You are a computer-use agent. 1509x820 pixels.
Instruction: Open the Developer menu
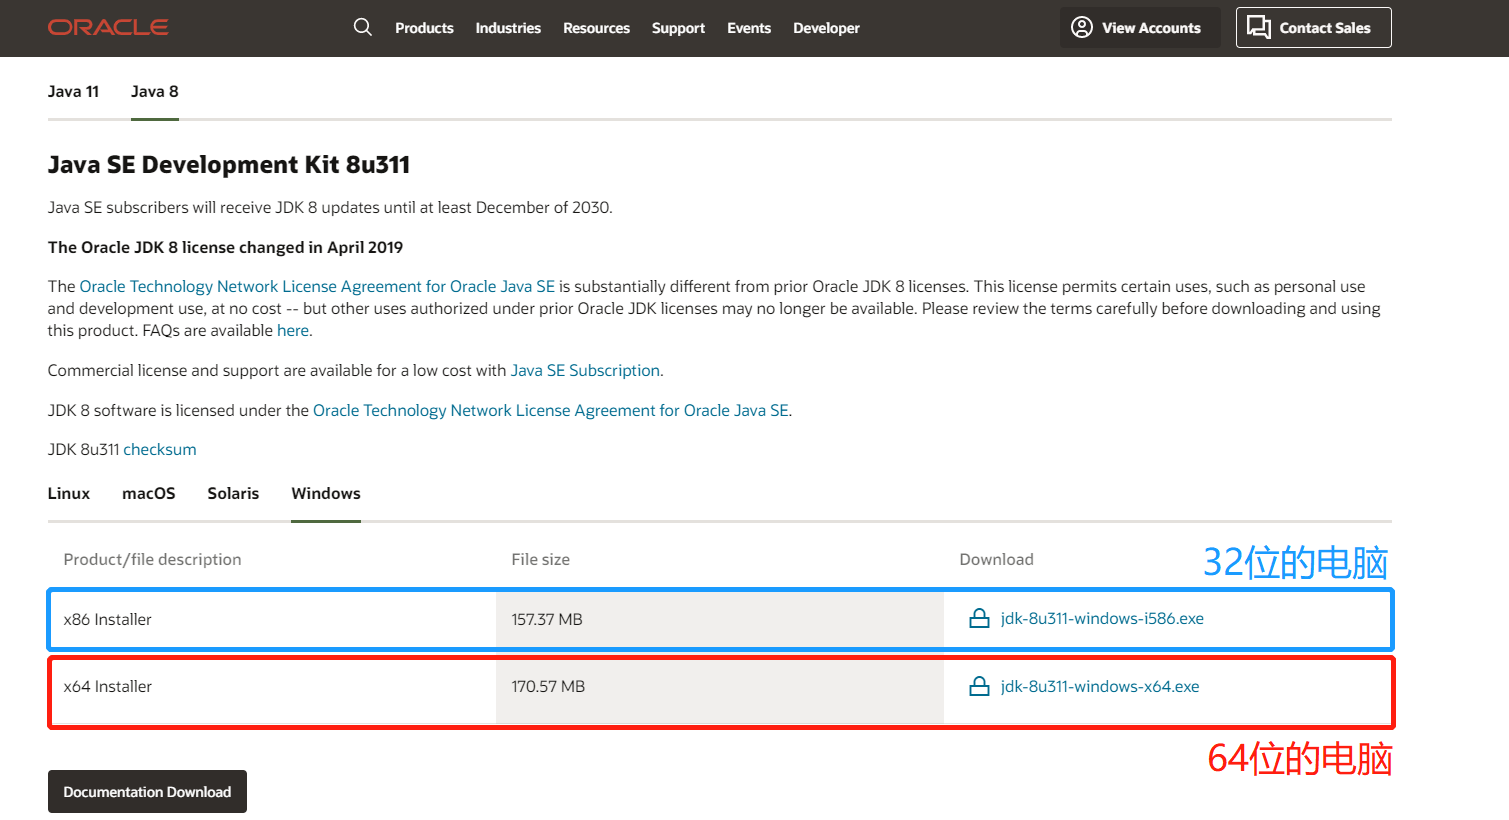(x=826, y=28)
